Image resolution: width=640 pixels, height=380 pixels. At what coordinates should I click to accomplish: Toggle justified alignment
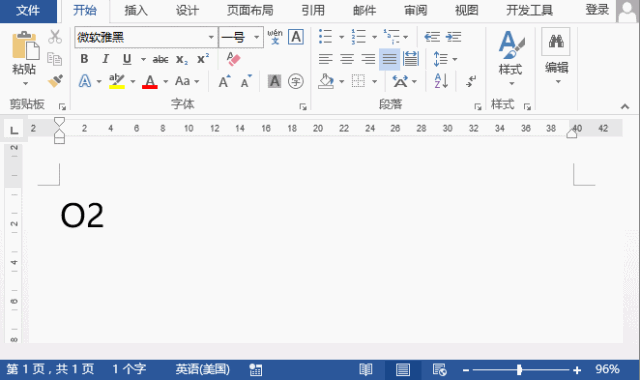[389, 60]
